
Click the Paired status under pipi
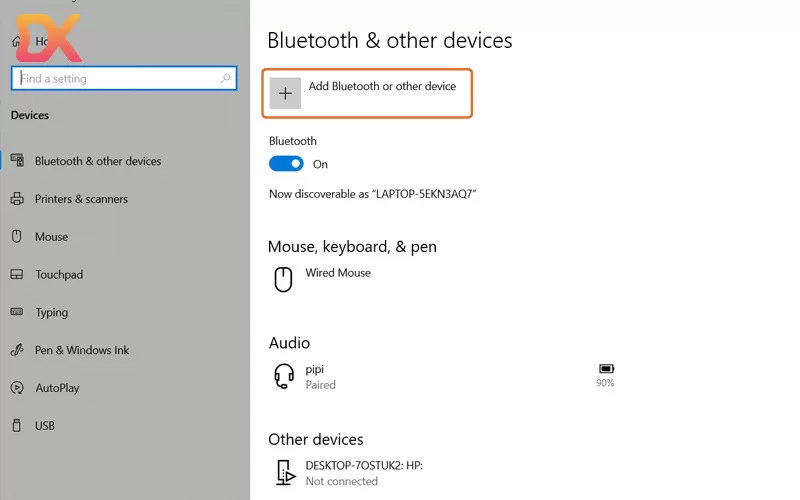320,385
